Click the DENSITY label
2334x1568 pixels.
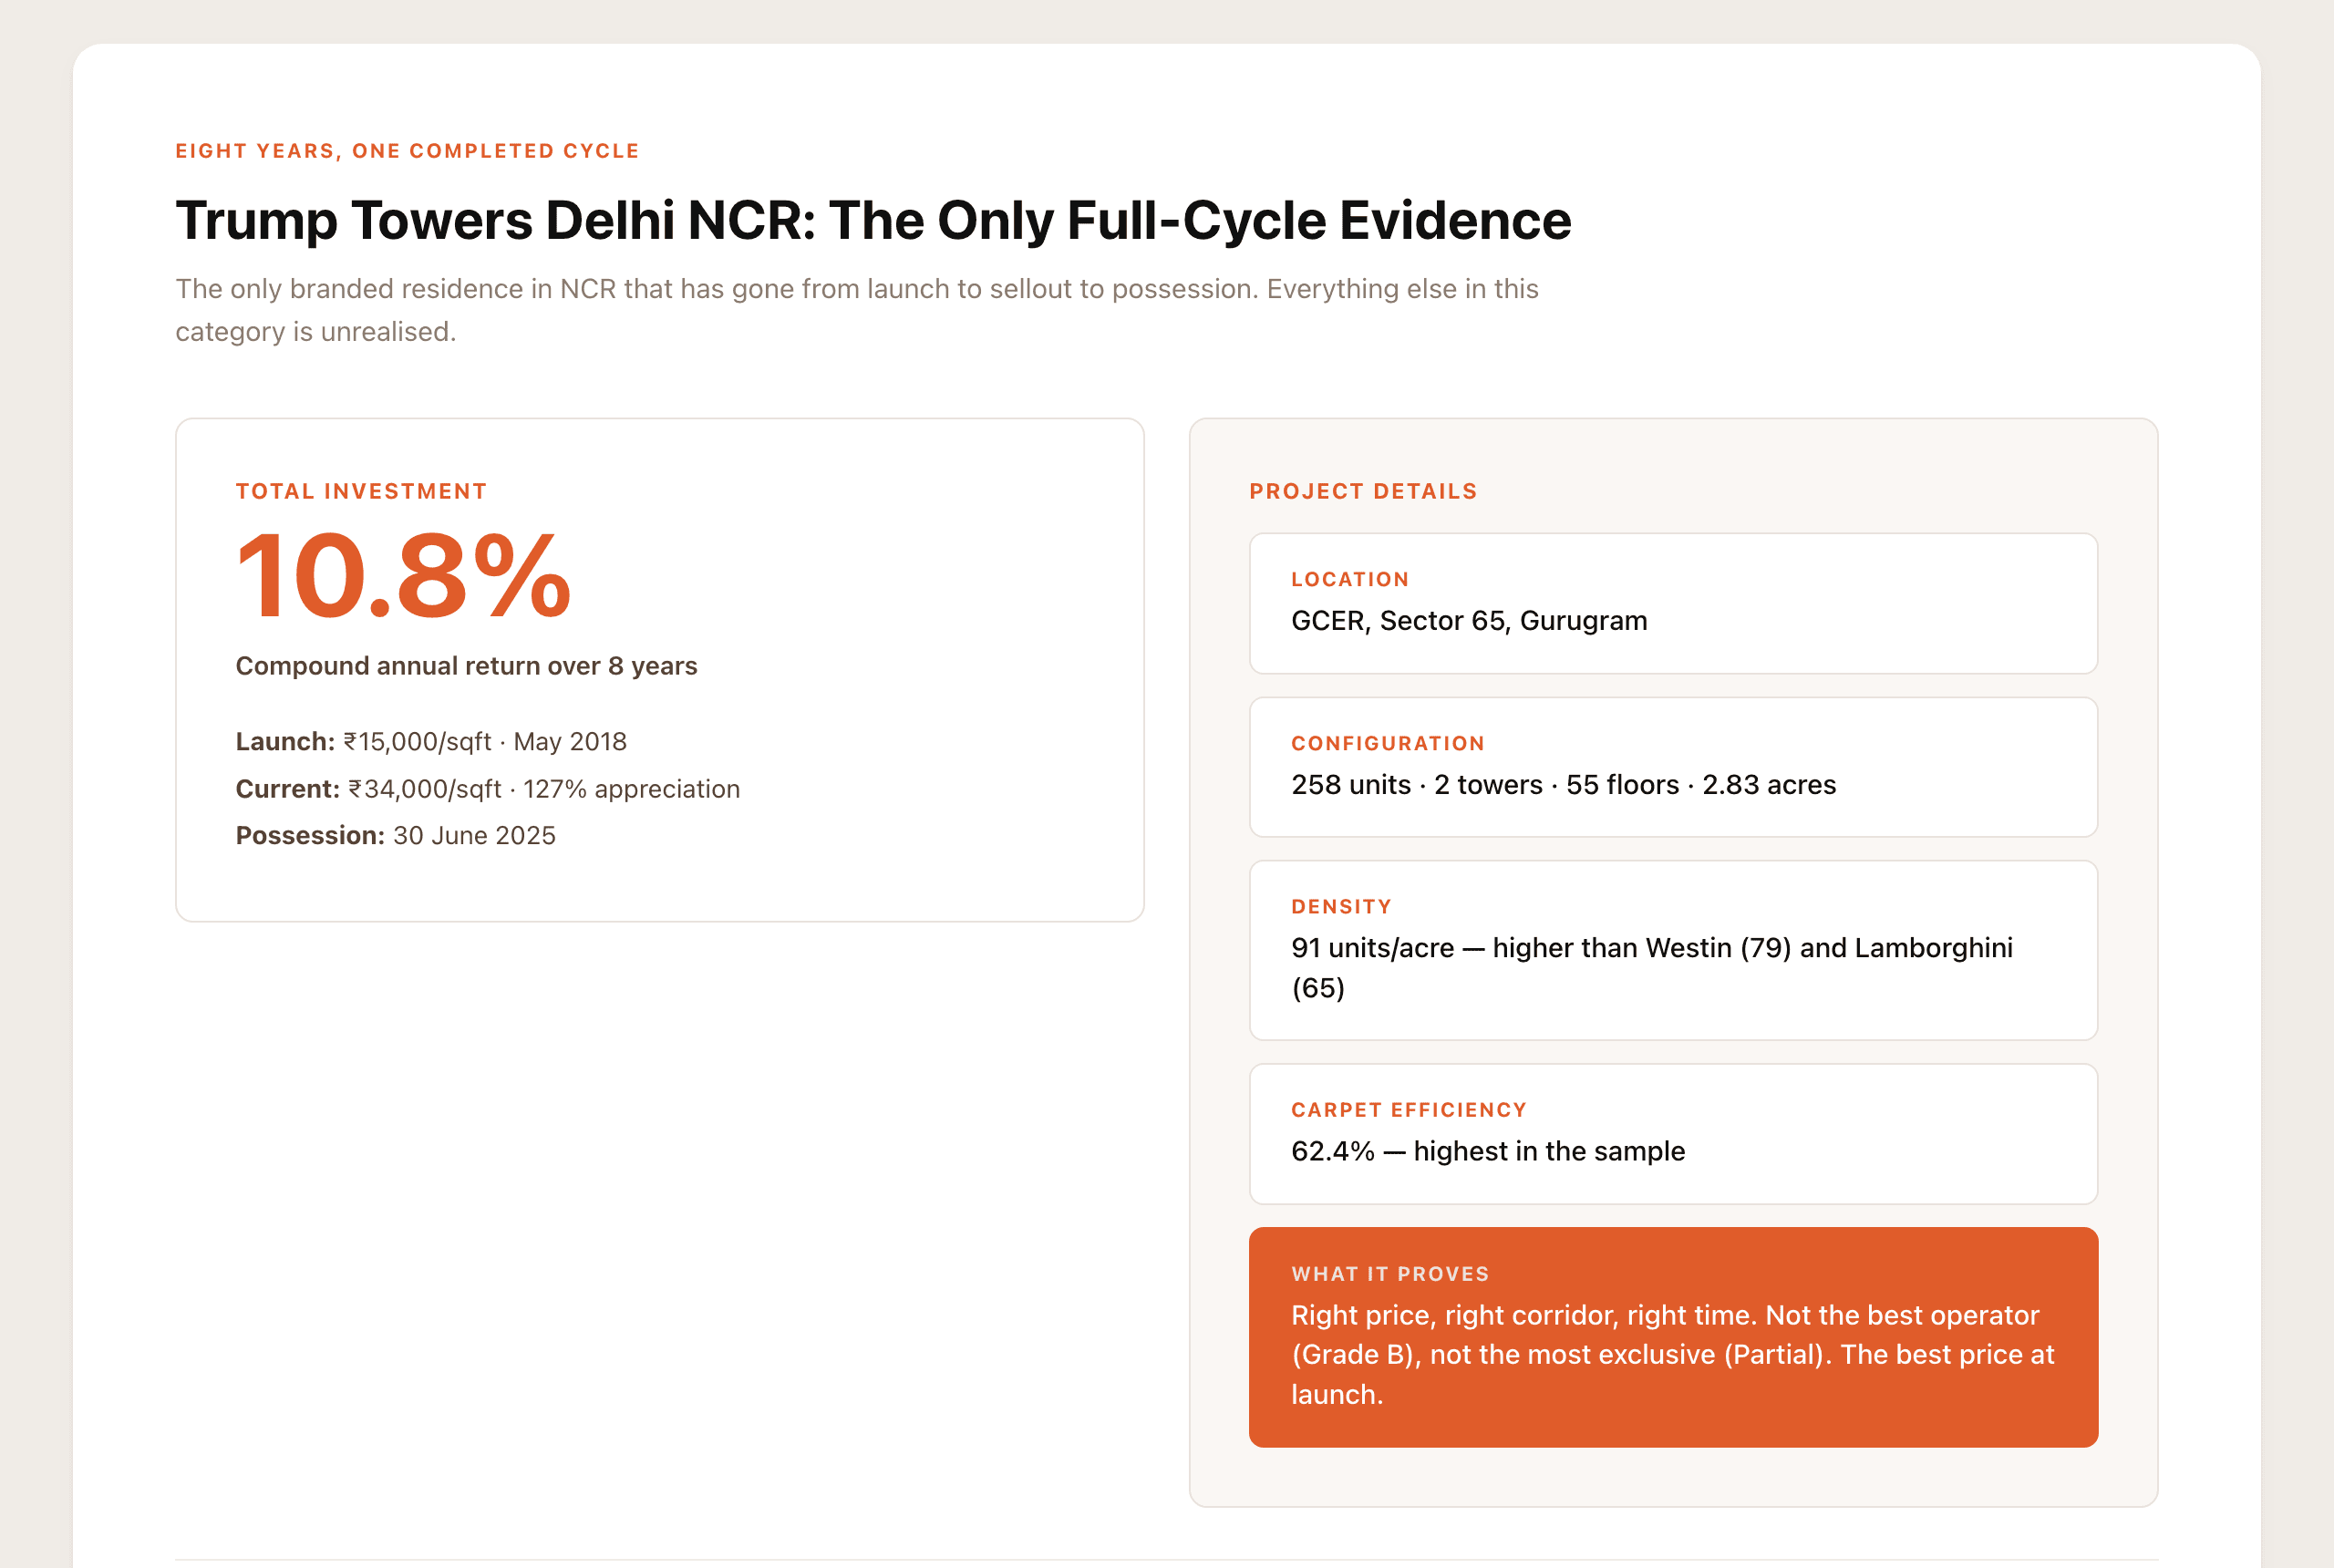click(1341, 907)
